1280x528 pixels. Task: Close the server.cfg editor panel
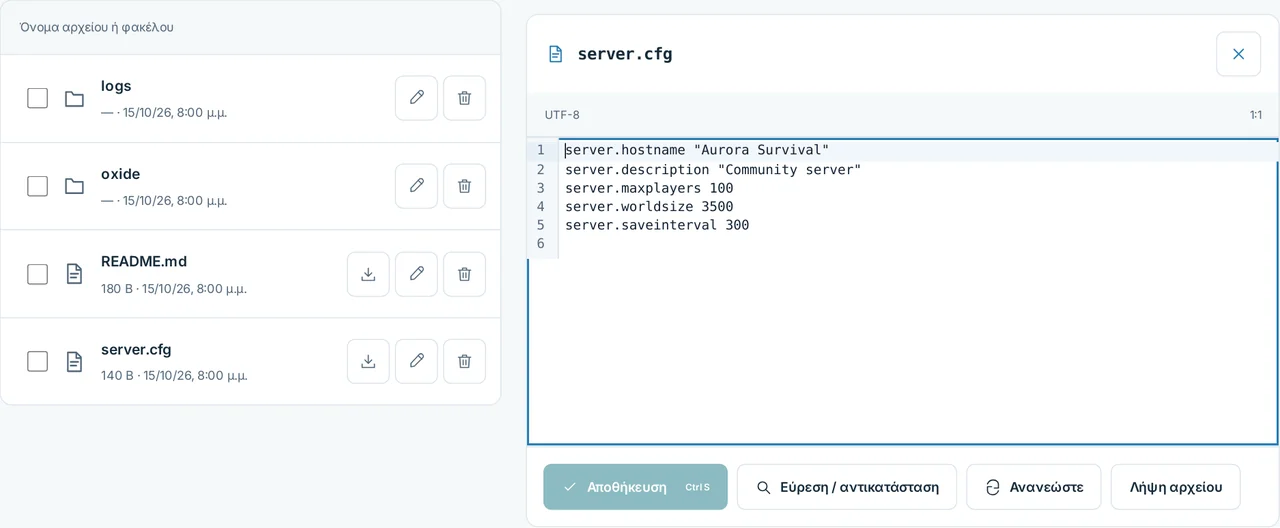(x=1238, y=54)
